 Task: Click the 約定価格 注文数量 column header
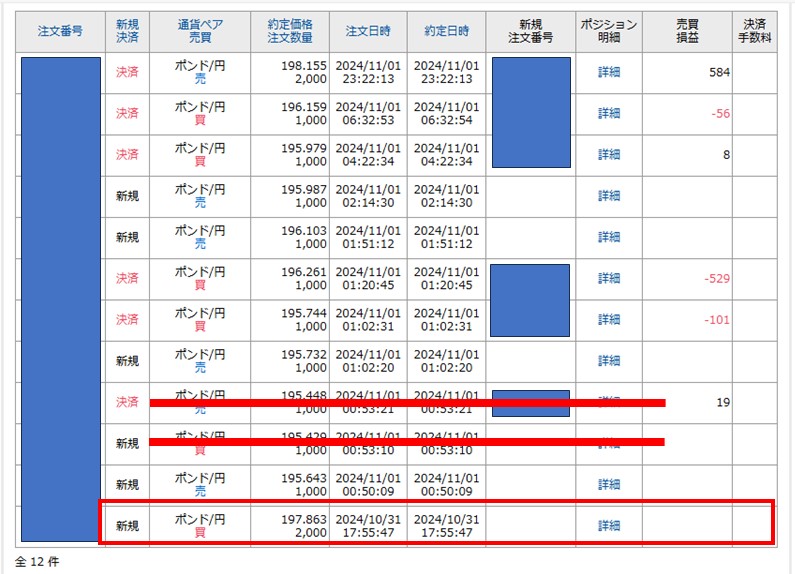290,31
